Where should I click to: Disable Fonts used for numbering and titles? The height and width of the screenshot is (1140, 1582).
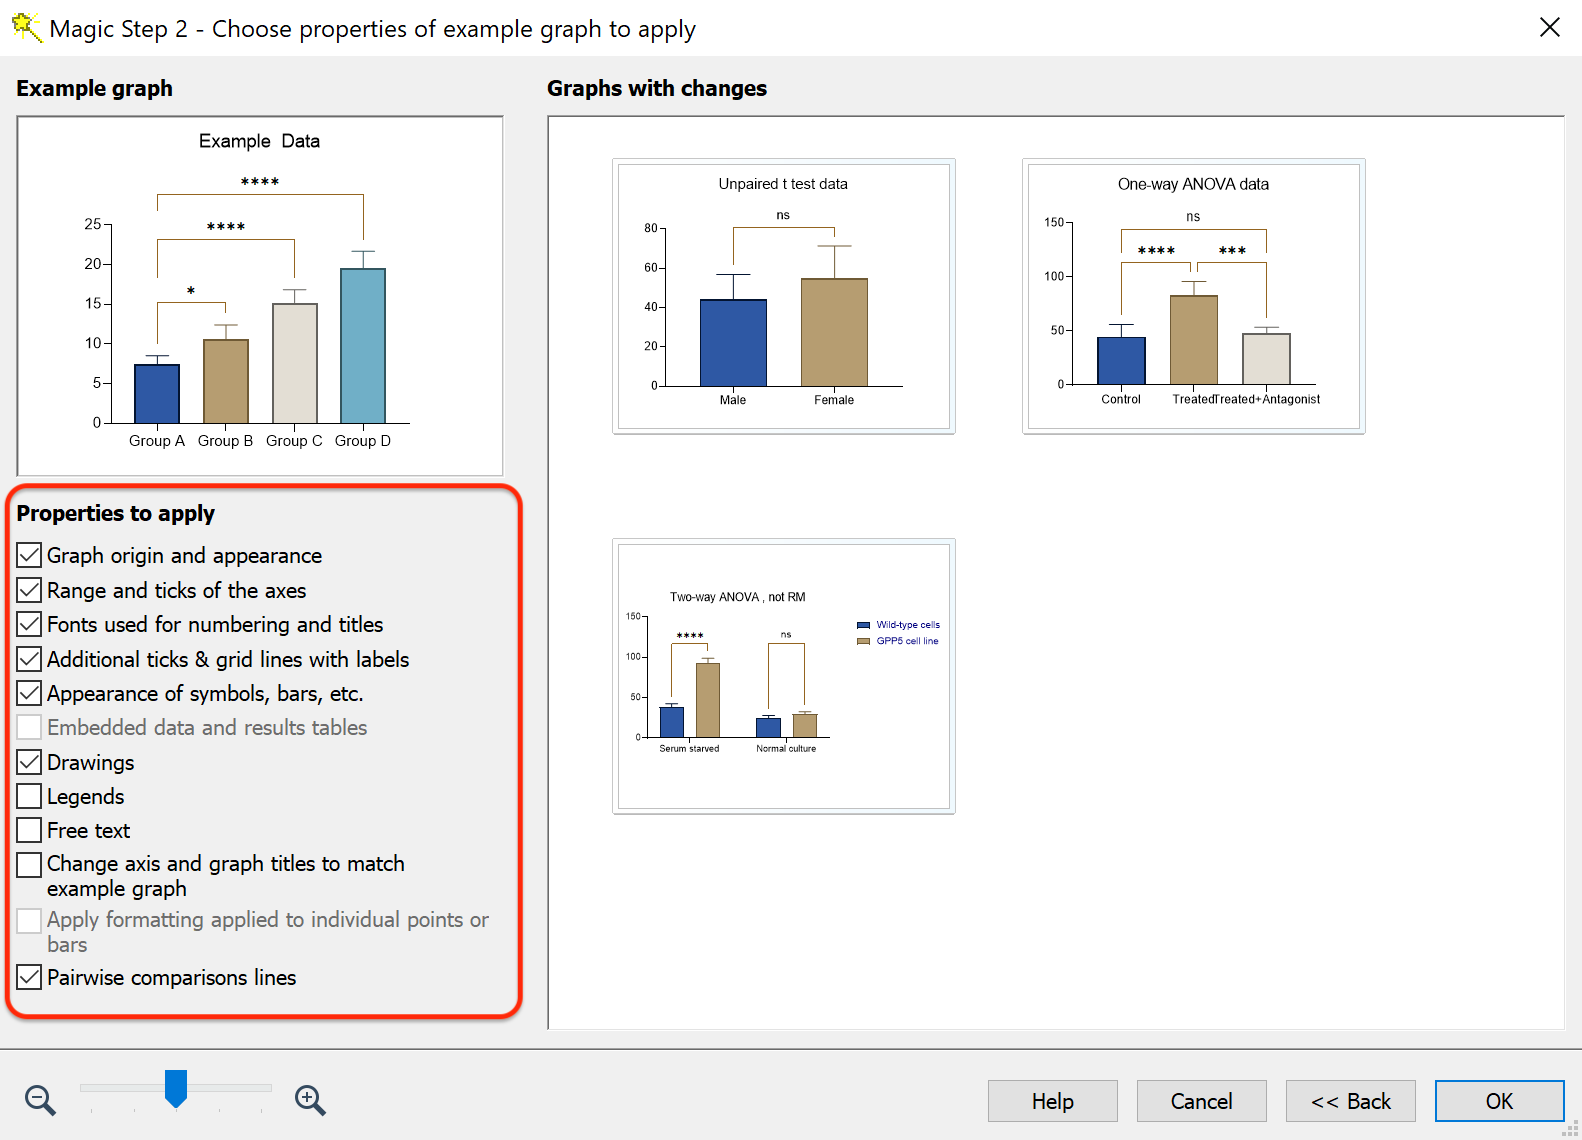click(30, 625)
